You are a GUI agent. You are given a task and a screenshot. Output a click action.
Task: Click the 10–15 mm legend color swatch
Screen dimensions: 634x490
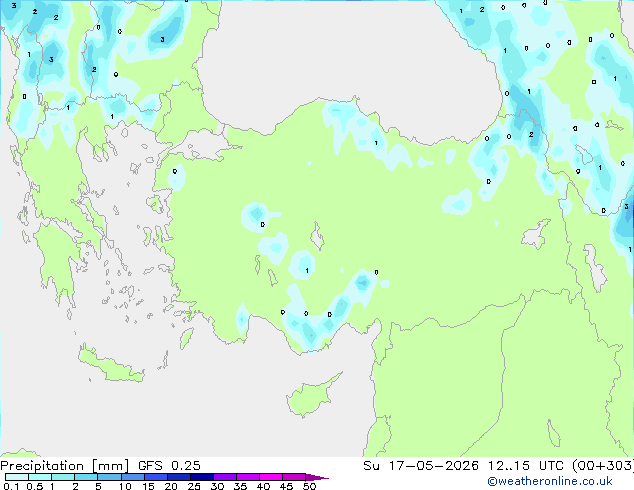[133, 477]
